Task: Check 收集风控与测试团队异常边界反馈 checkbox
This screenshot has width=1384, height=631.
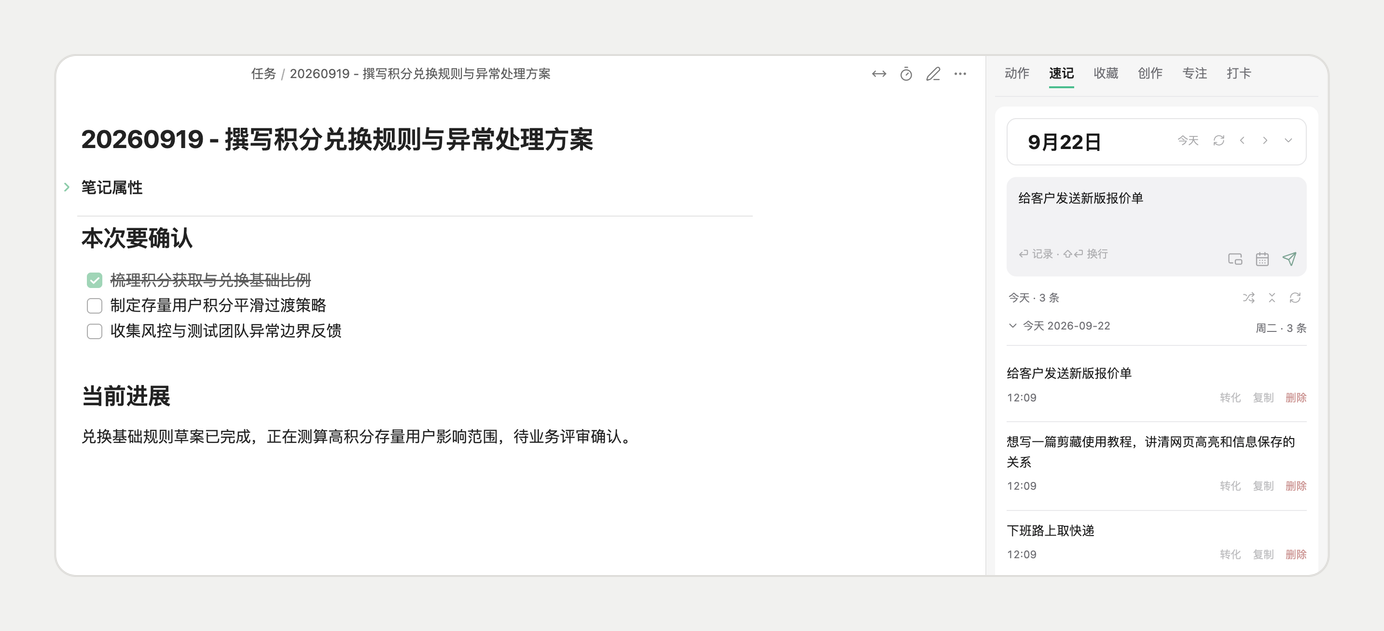Action: pos(95,331)
